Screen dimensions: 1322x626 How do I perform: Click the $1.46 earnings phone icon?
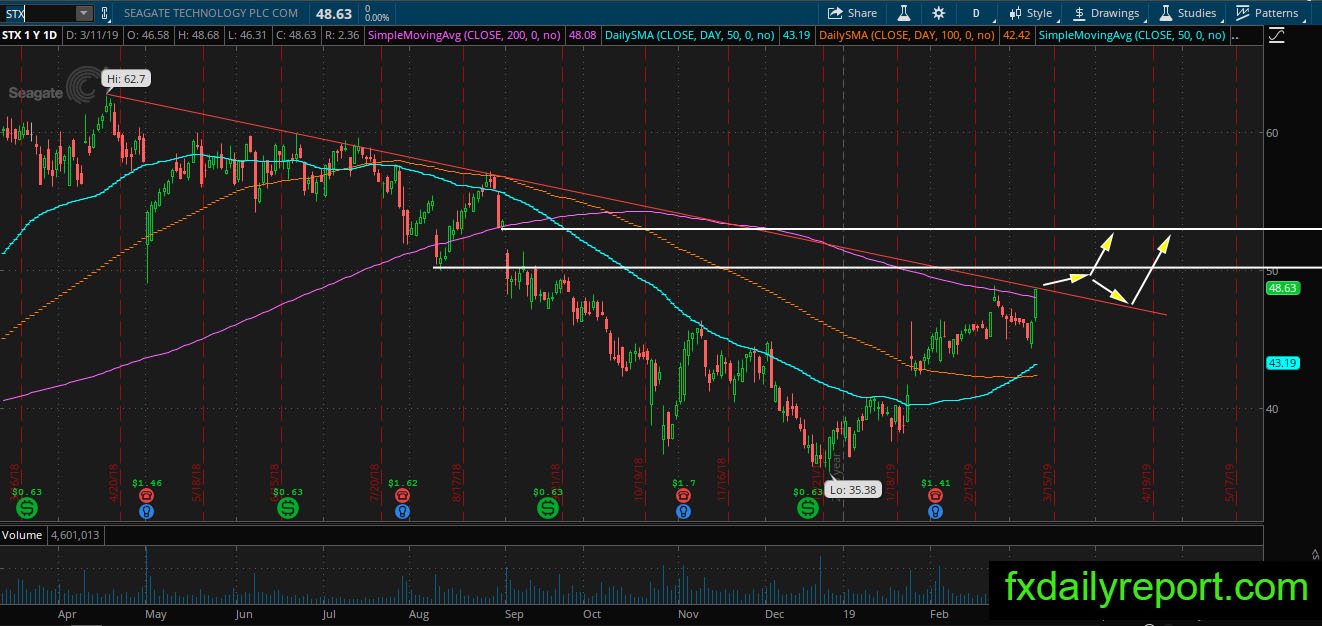[x=147, y=494]
